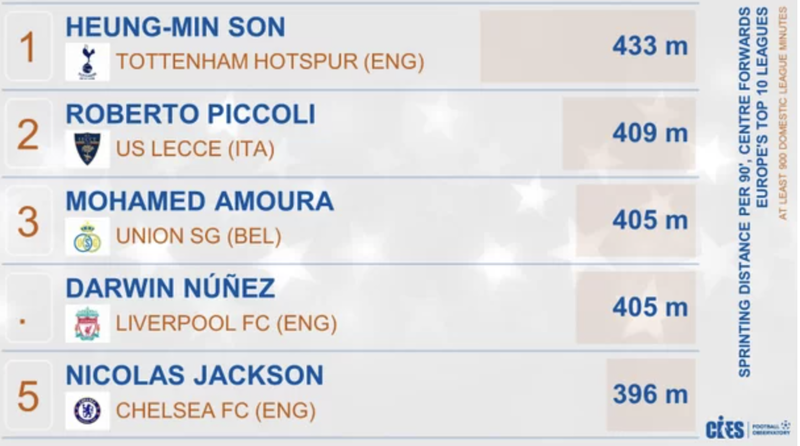800x446 pixels.
Task: Click the 433 m distance bar
Action: point(588,46)
